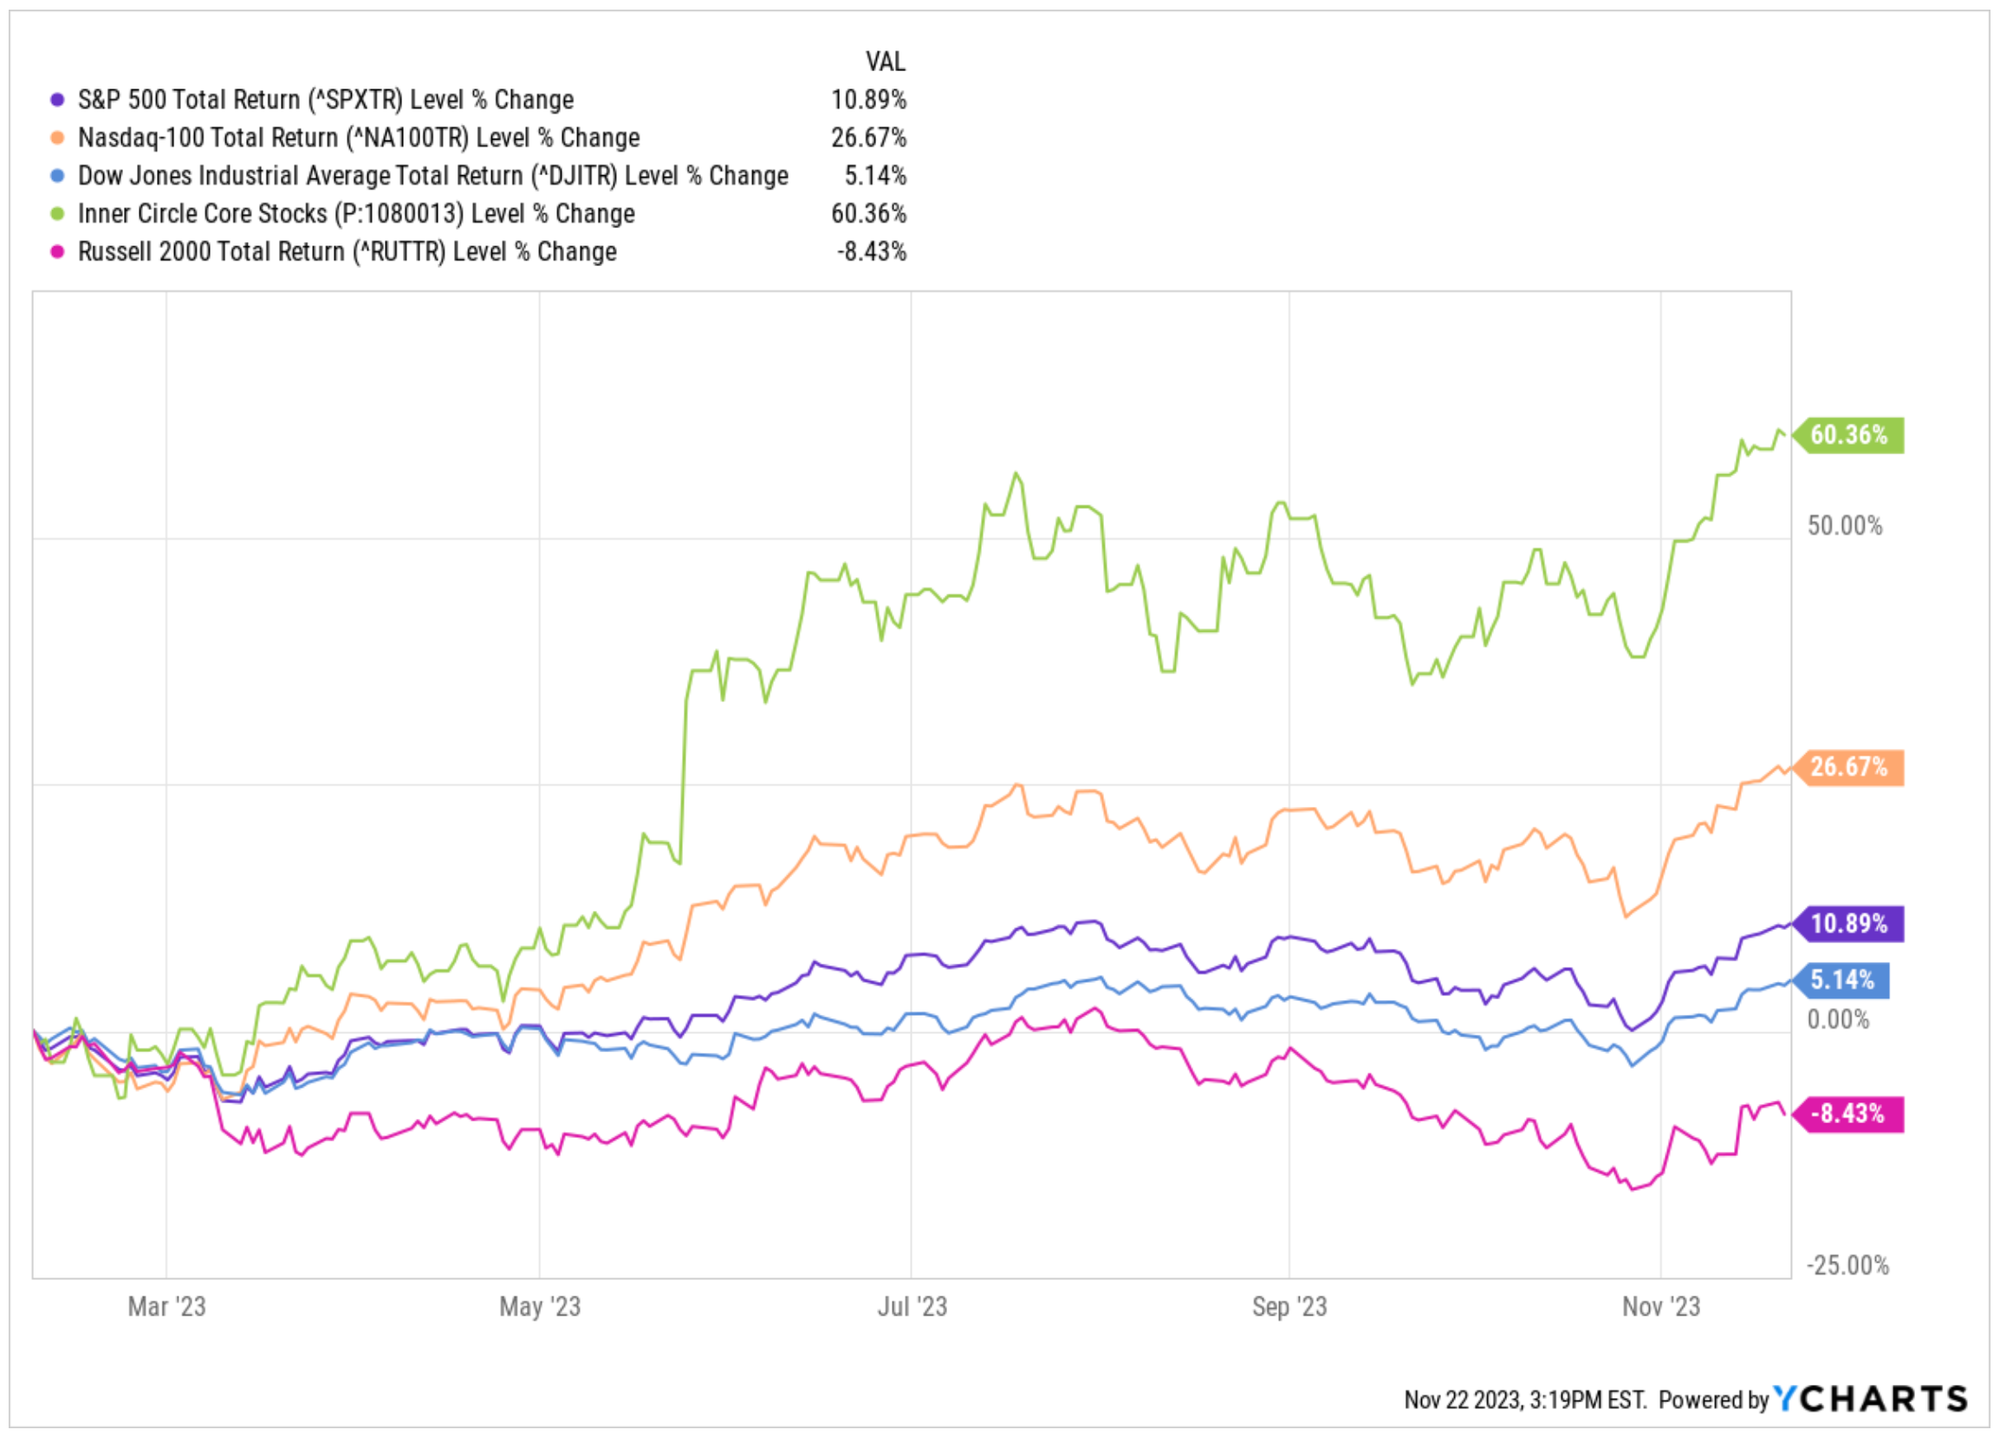Click the blue 5.14% end-value tag

[x=1841, y=980]
